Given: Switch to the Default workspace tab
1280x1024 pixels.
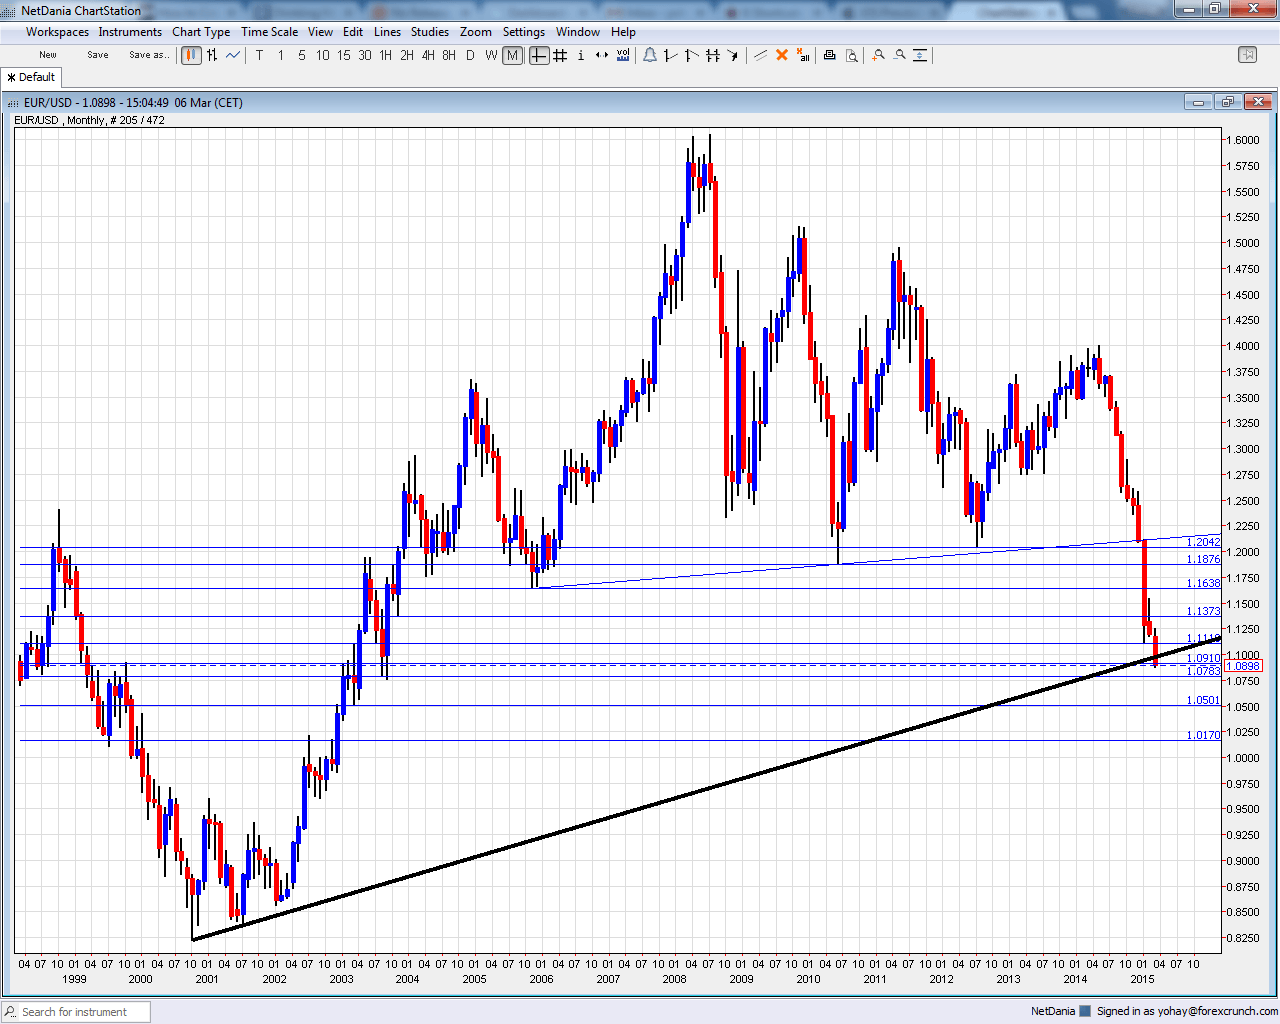Looking at the screenshot, I should pyautogui.click(x=32, y=77).
